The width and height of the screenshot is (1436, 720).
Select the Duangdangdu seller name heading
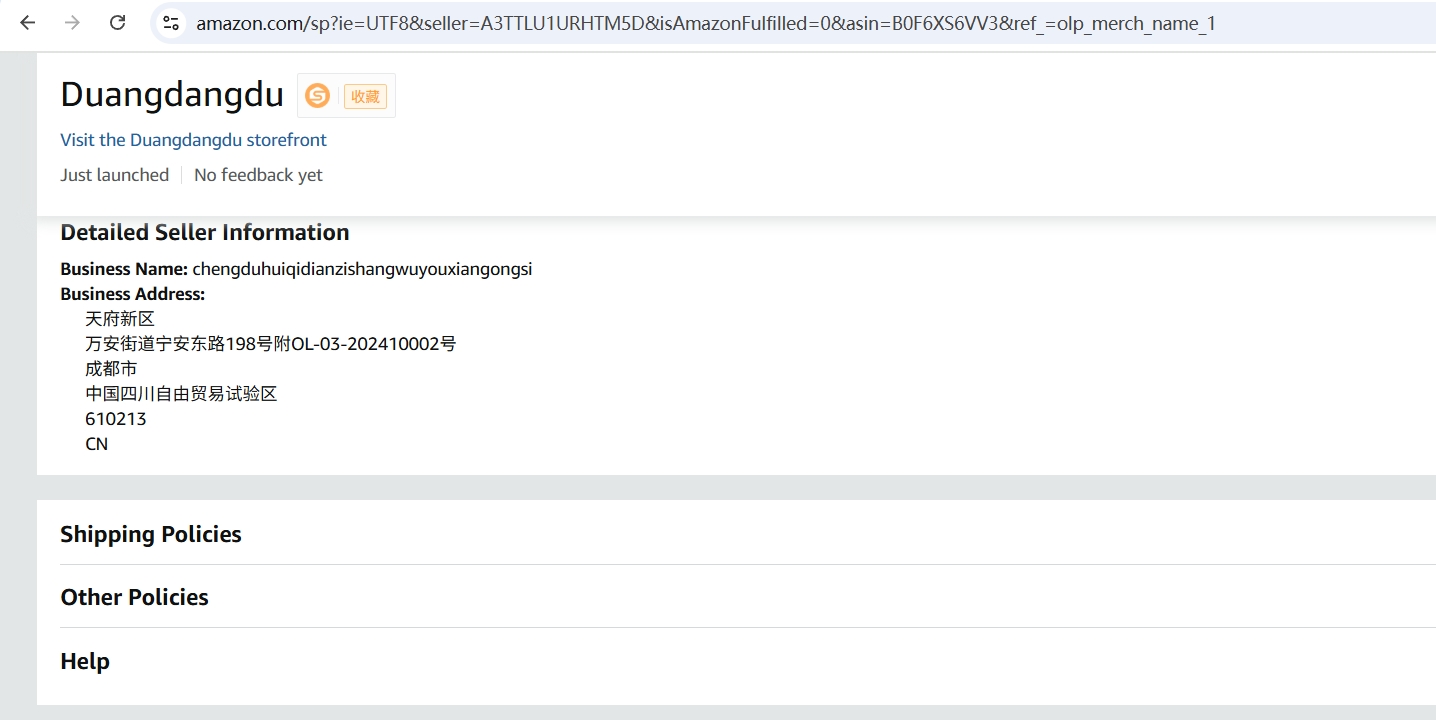coord(172,94)
